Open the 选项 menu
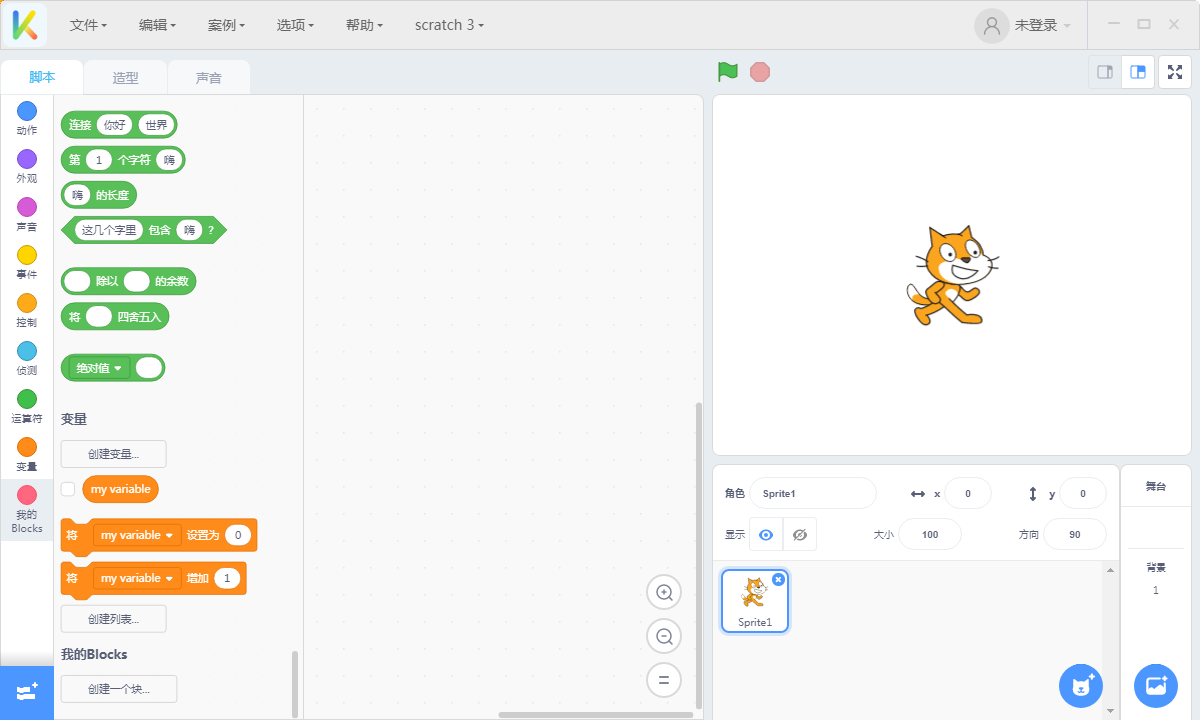Screen dimensions: 1200x720 click(295, 25)
